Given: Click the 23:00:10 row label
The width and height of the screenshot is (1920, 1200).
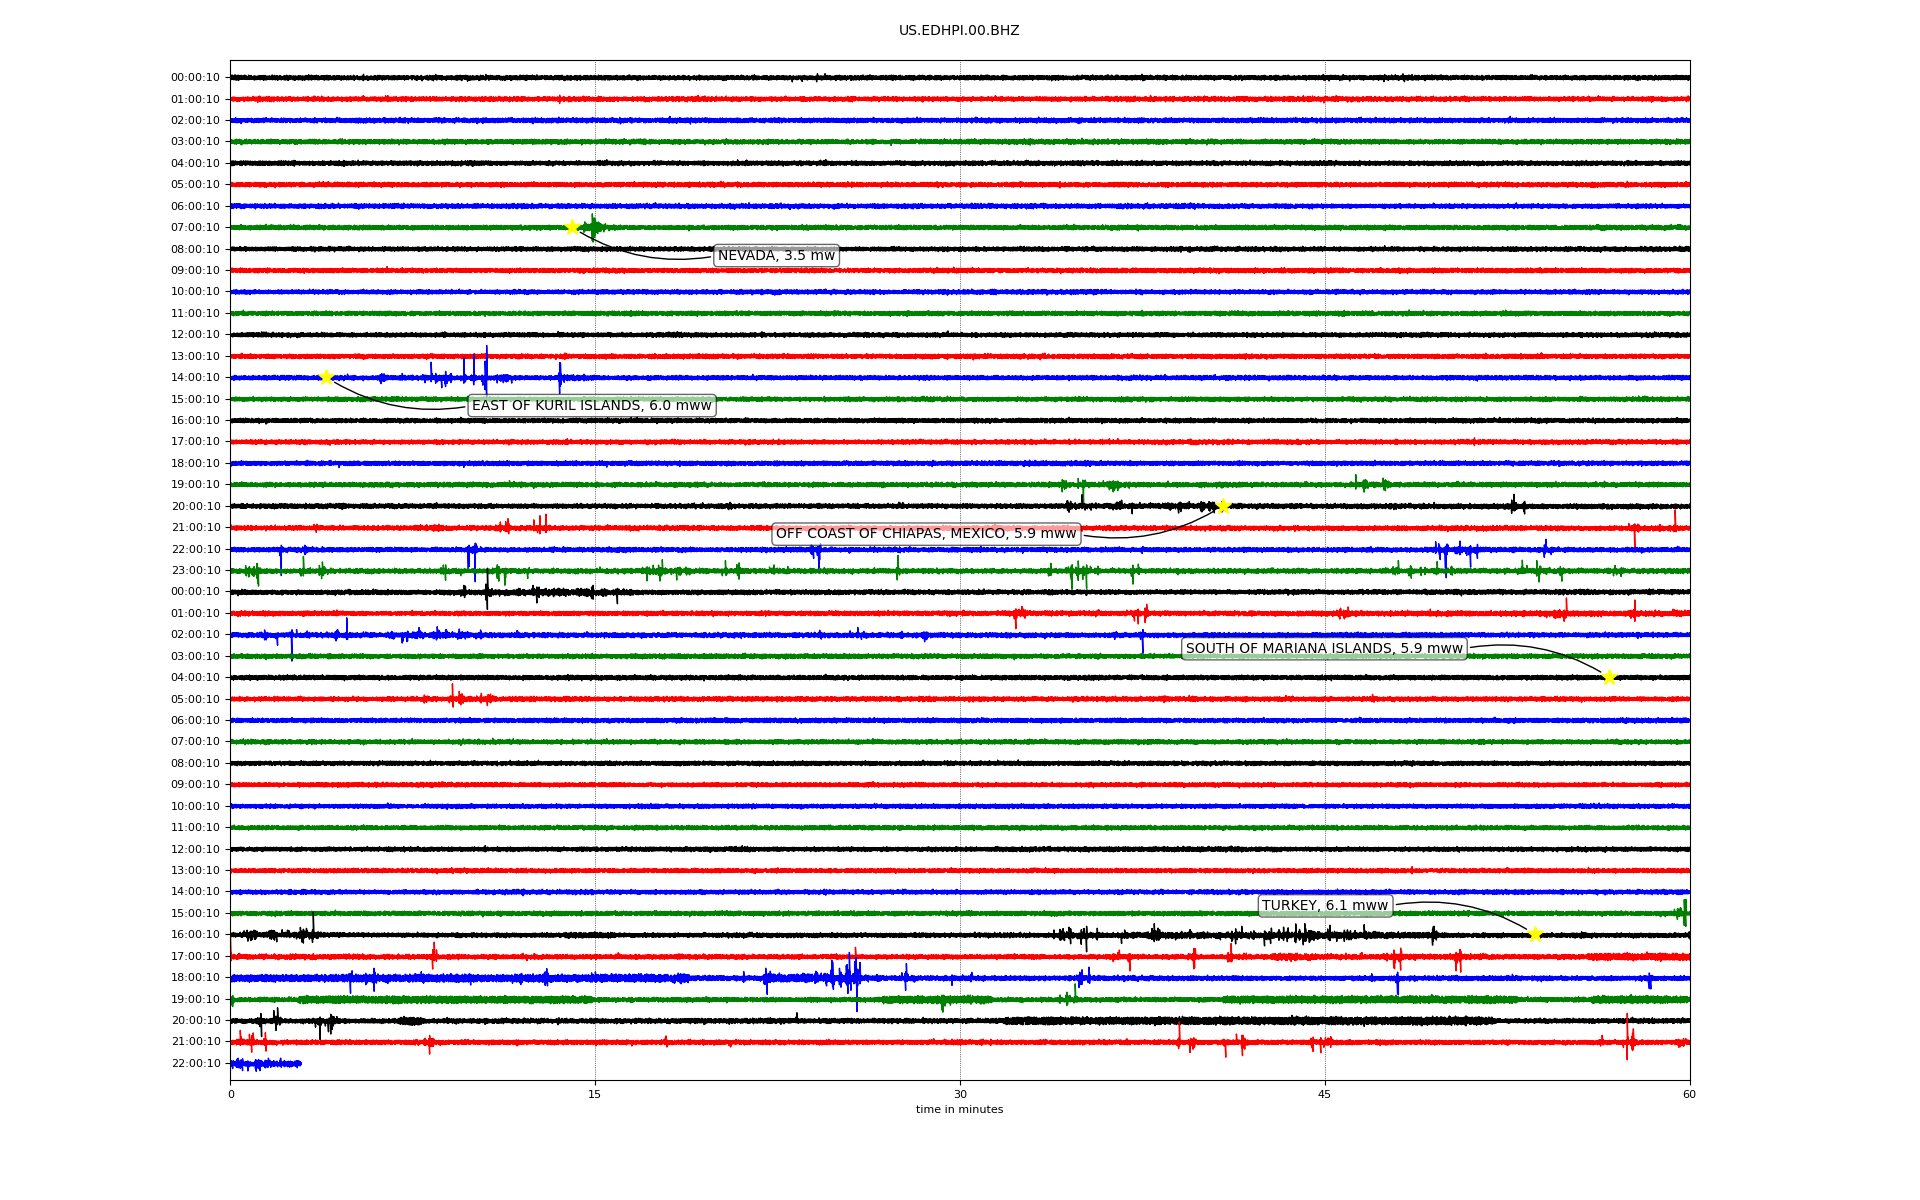Looking at the screenshot, I should coord(195,571).
